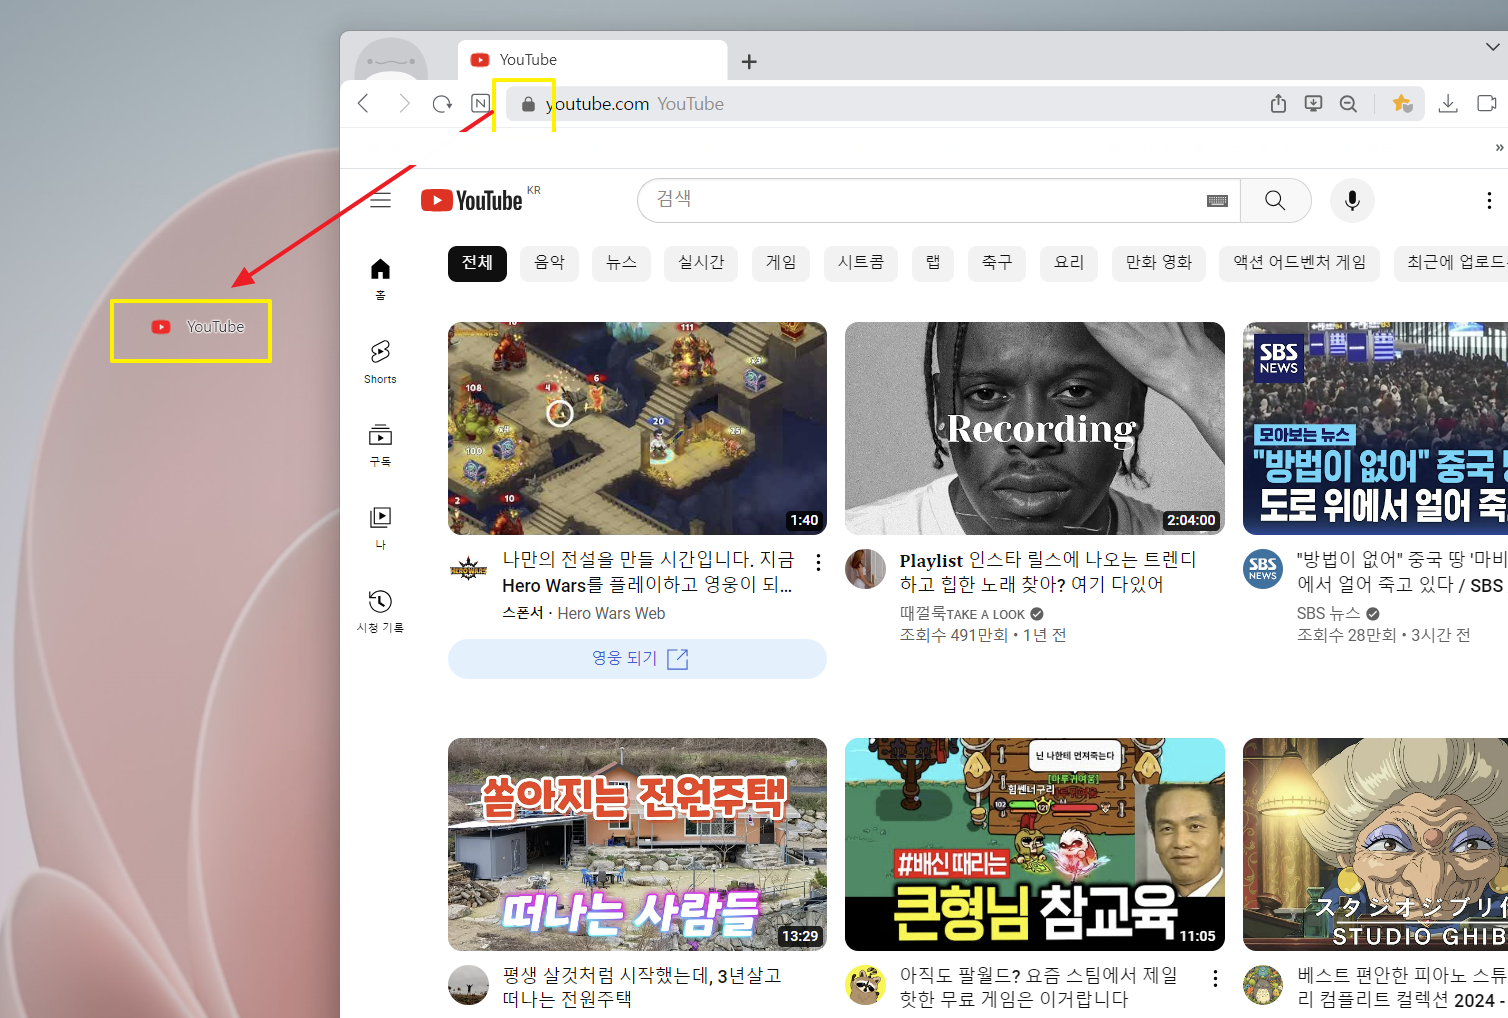The height and width of the screenshot is (1018, 1508).
Task: Select the 실시간 filter chip
Action: tap(701, 263)
